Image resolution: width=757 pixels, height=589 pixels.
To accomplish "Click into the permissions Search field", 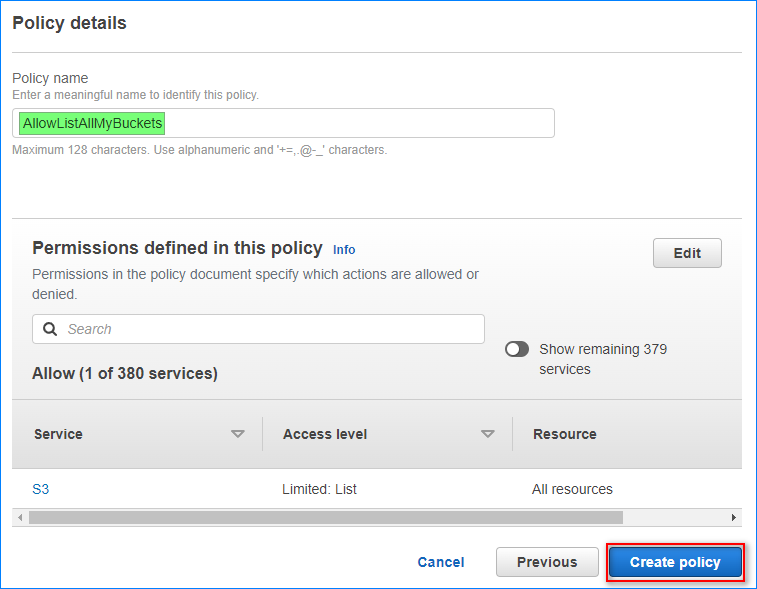I will [x=270, y=329].
